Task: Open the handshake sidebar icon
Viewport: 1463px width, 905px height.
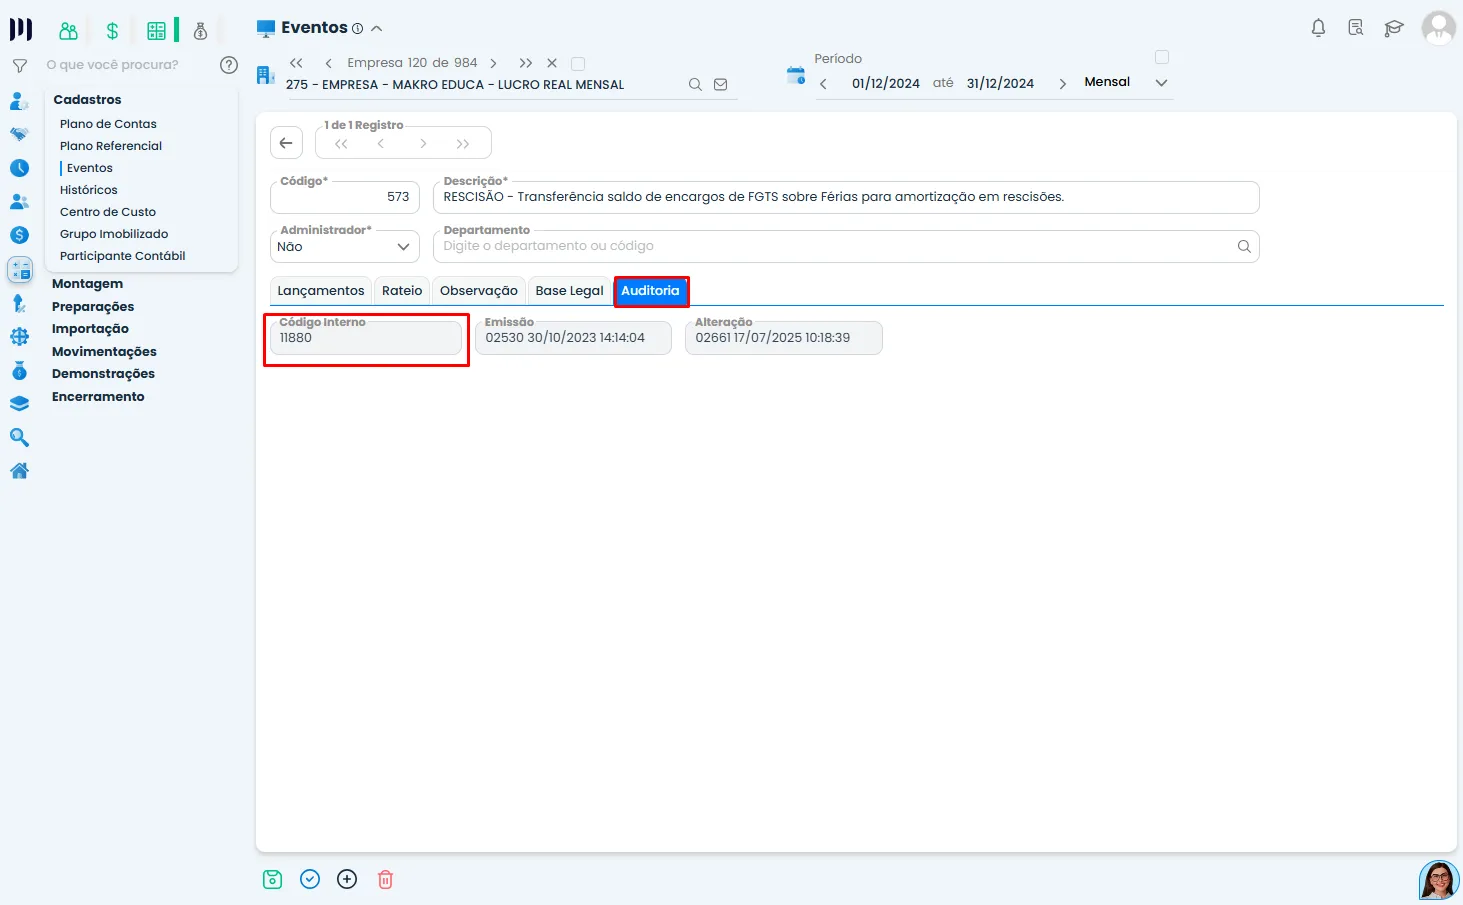Action: (19, 134)
